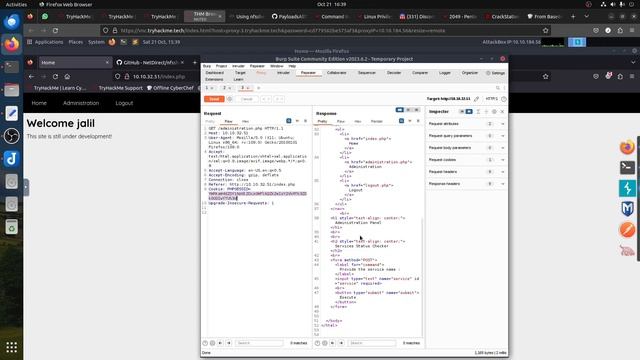Switch Response view to Render
Image resolution: width=640 pixels, height=360 pixels.
377,121
